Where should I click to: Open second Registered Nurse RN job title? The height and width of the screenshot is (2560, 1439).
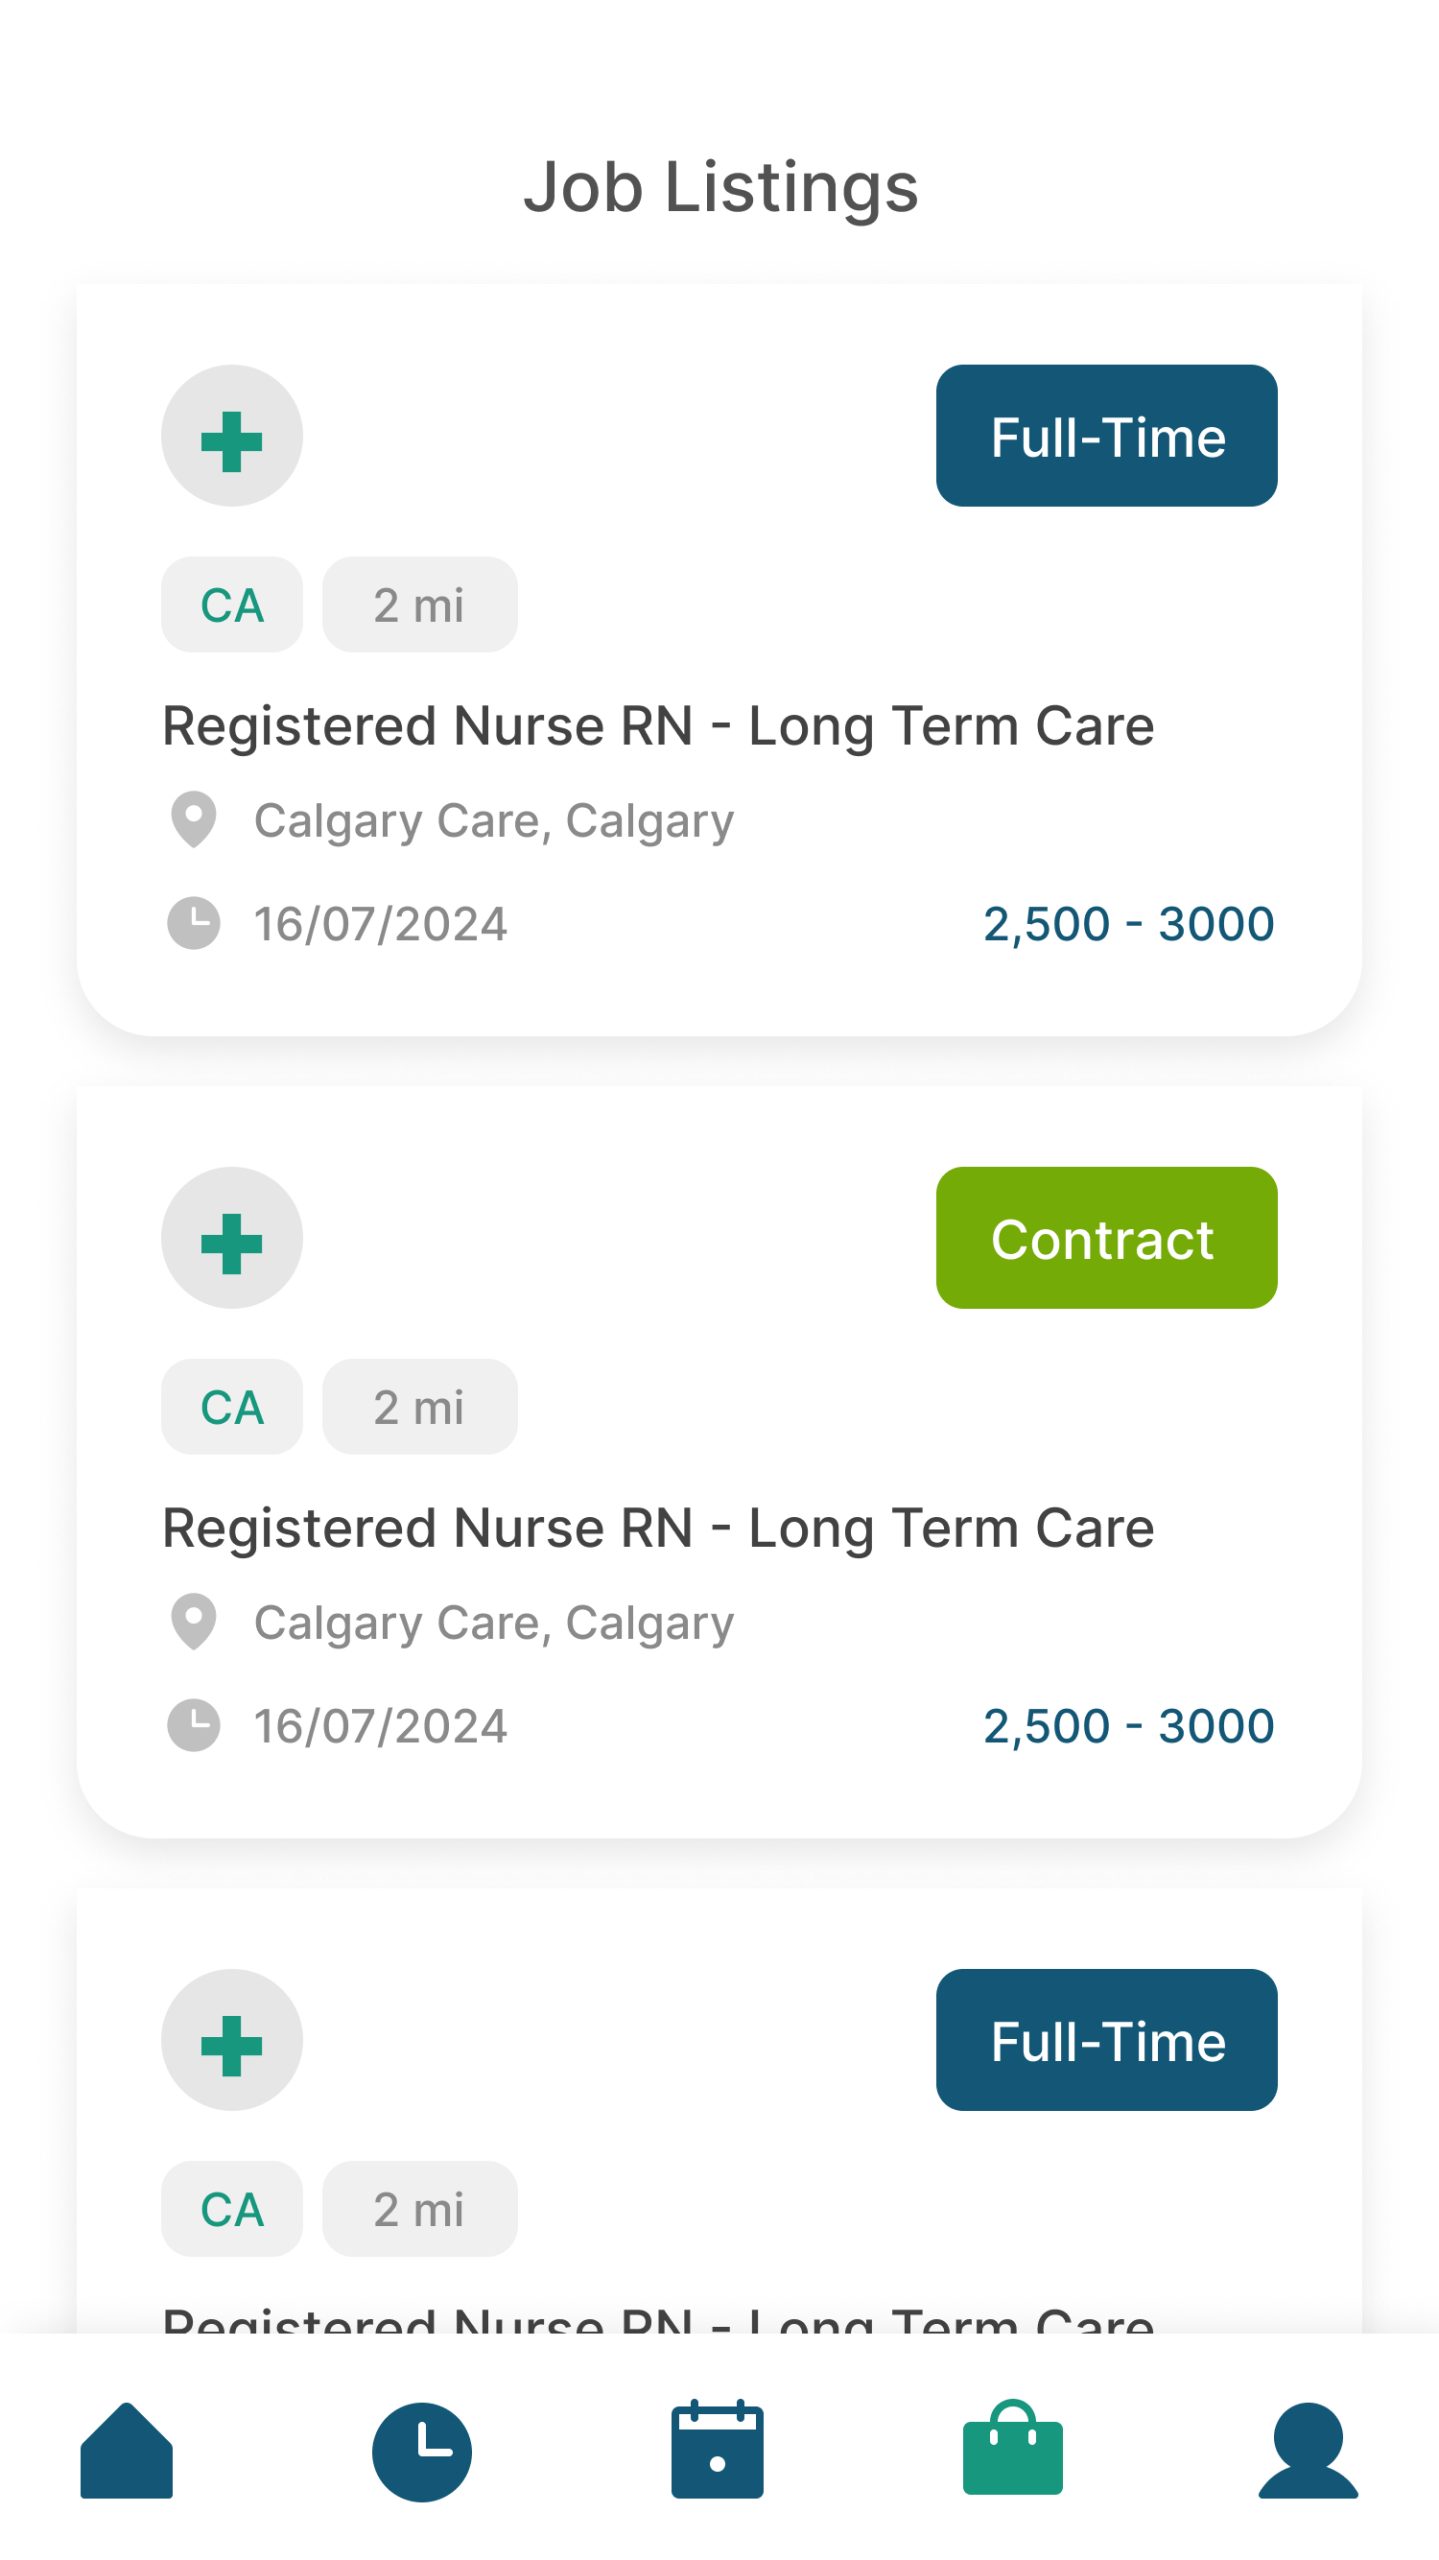coord(658,1528)
